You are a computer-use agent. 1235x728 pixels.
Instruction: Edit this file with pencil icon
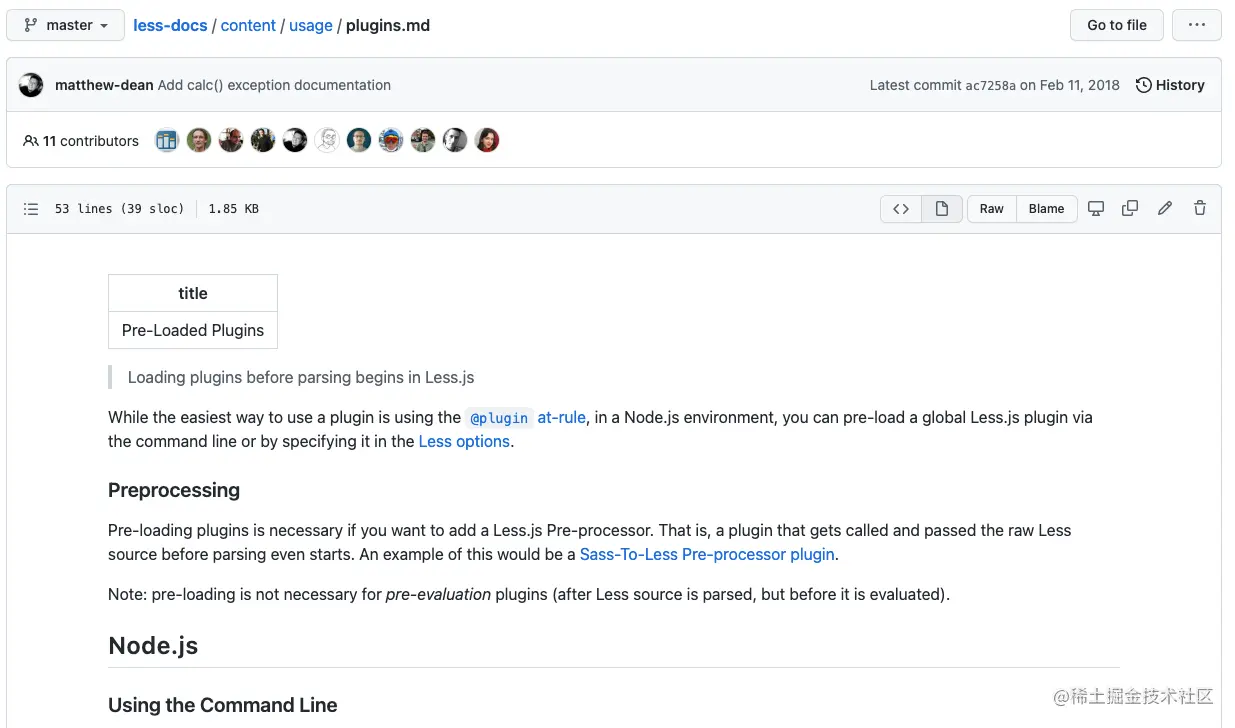1165,209
